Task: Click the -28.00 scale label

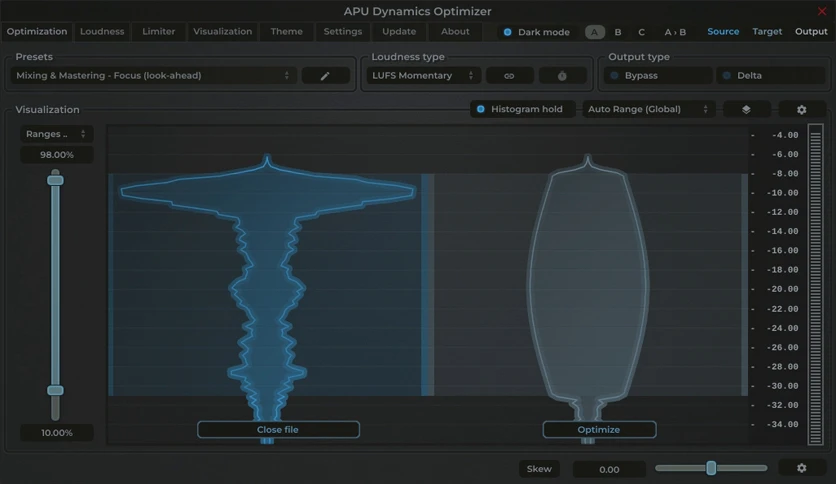Action: pos(782,366)
